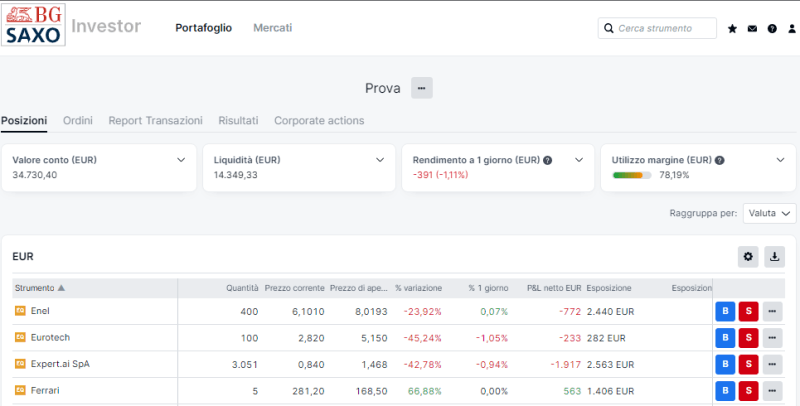800x406 pixels.
Task: Open favorites star icon
Action: click(732, 29)
